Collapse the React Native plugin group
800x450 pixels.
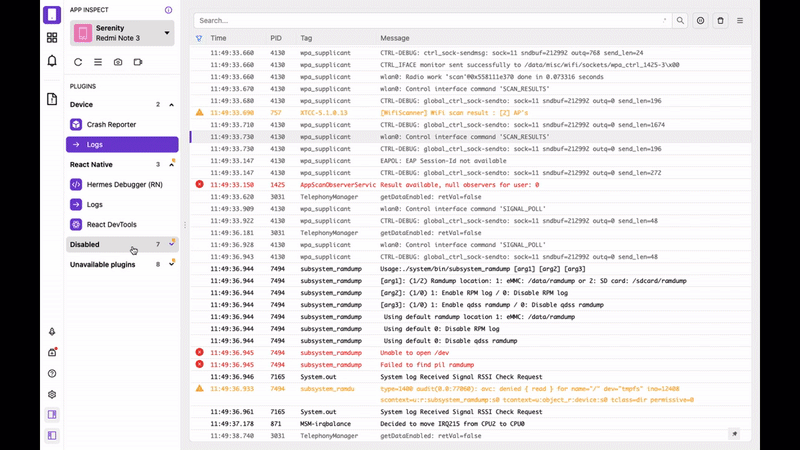tap(122, 164)
